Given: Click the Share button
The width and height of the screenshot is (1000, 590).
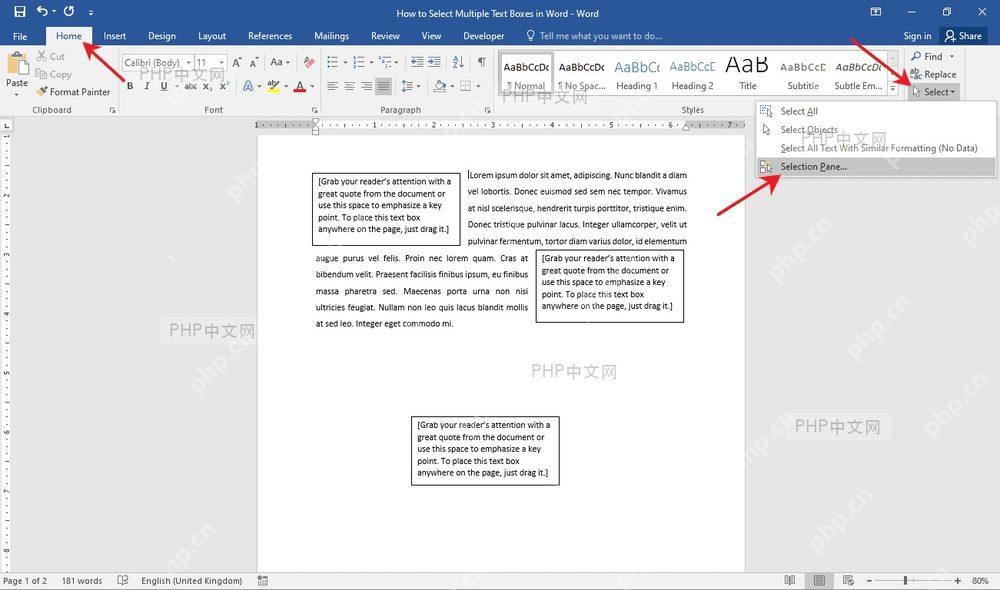Looking at the screenshot, I should coord(963,36).
